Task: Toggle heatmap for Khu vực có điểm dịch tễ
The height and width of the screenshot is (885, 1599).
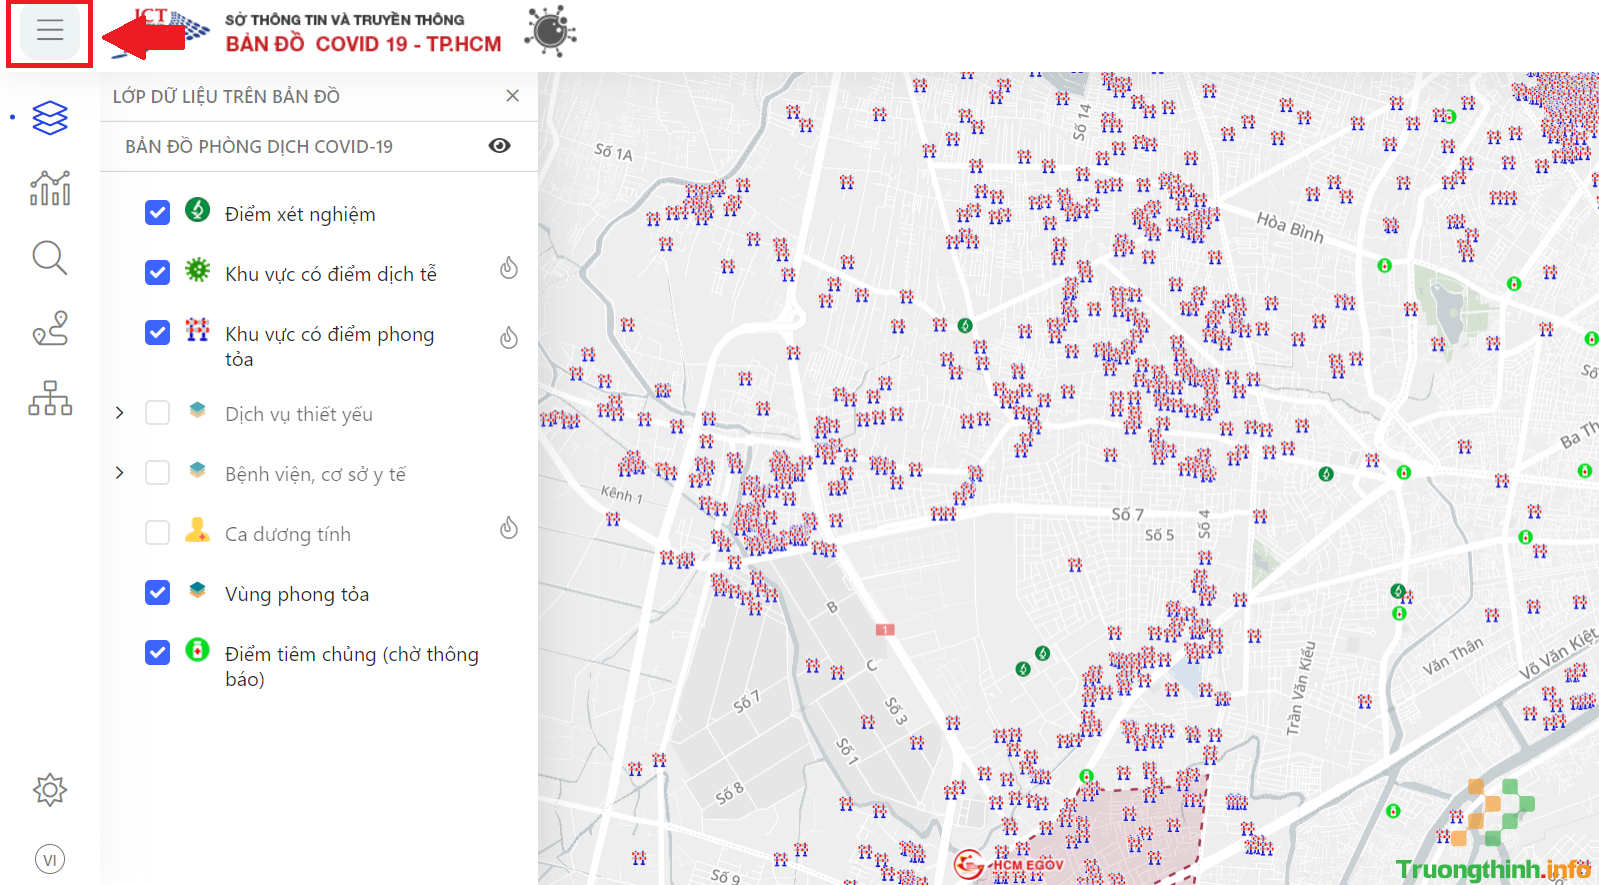Action: click(x=509, y=268)
